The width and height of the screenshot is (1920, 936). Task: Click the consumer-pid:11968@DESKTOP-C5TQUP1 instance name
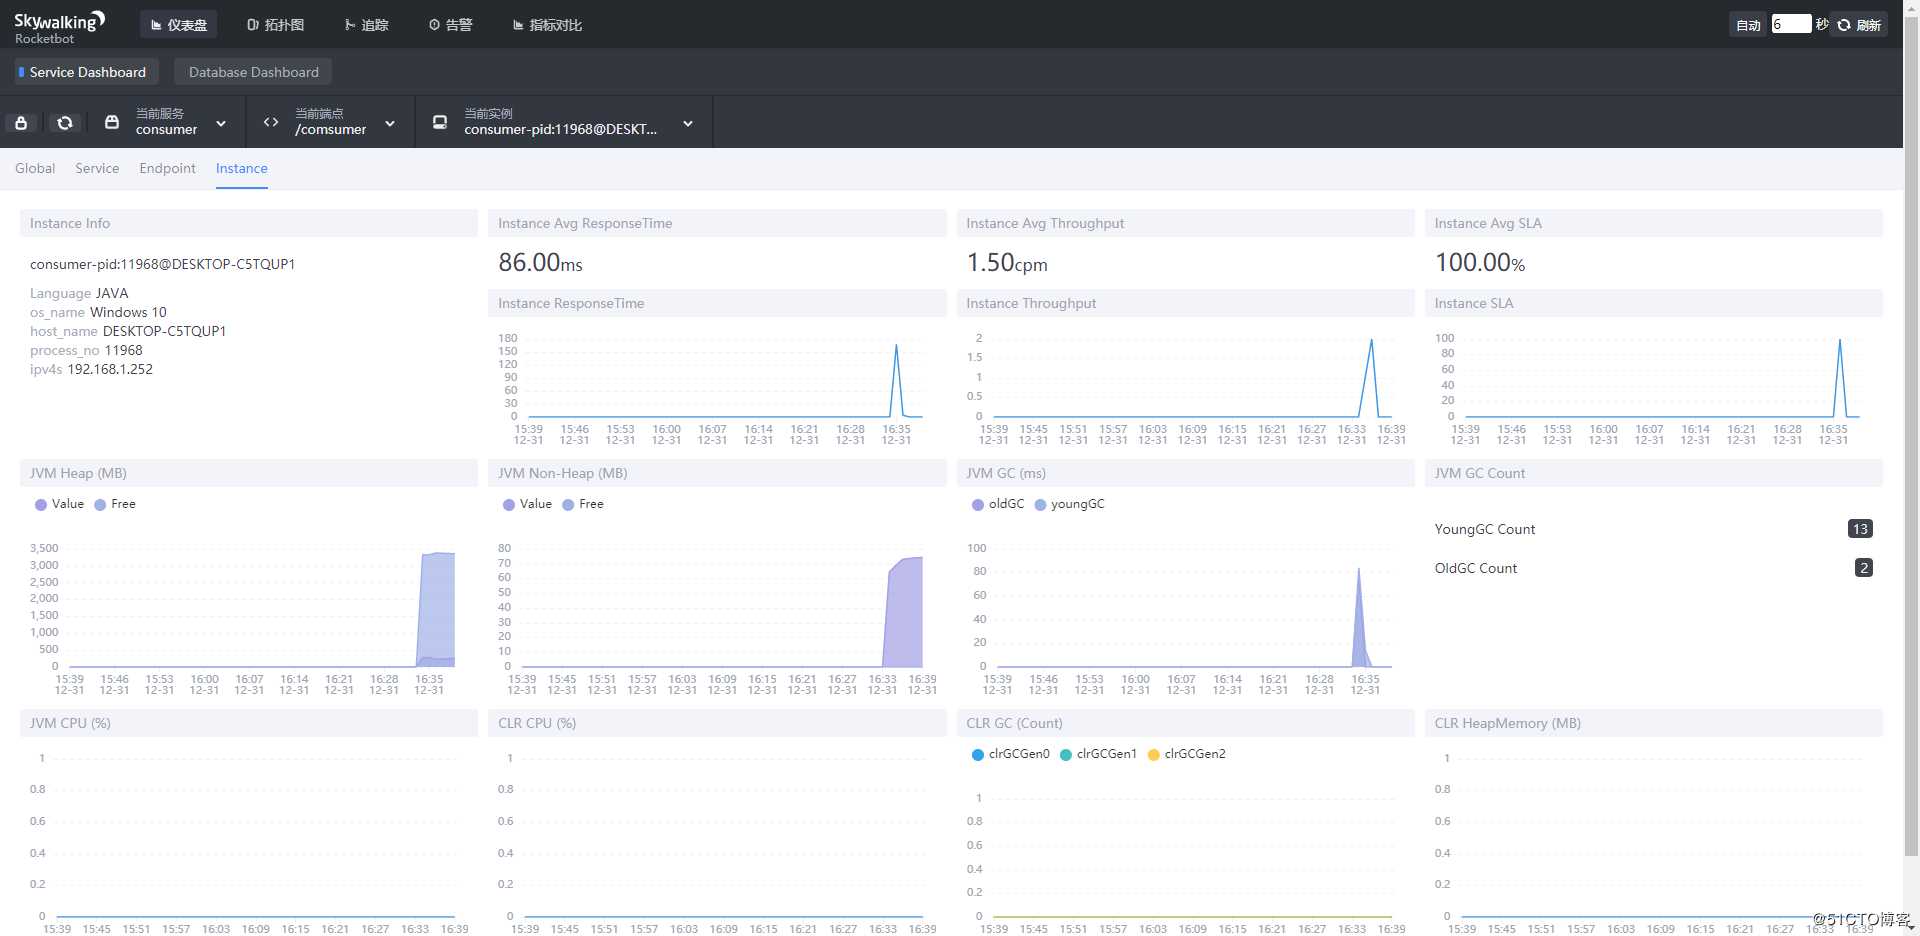[x=162, y=264]
